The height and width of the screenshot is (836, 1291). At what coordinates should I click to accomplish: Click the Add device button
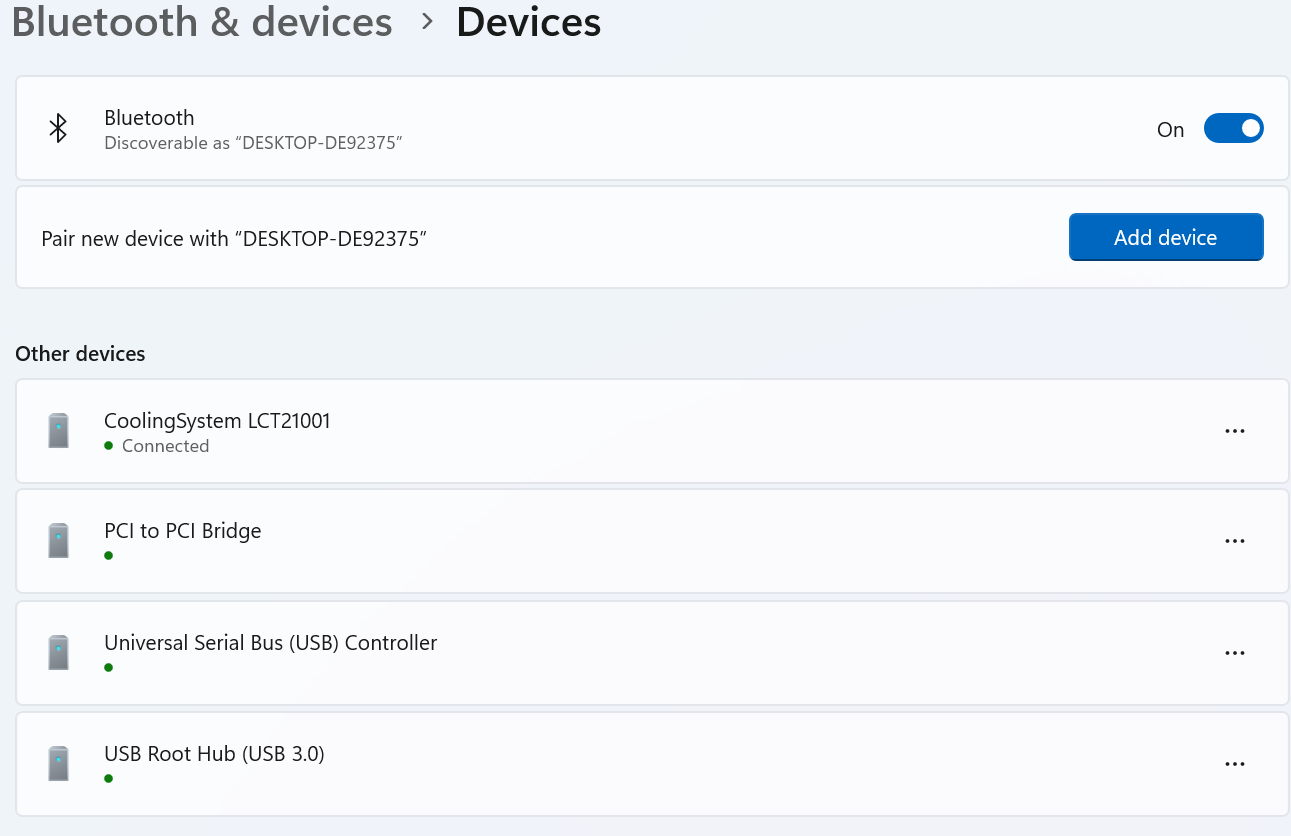point(1166,237)
